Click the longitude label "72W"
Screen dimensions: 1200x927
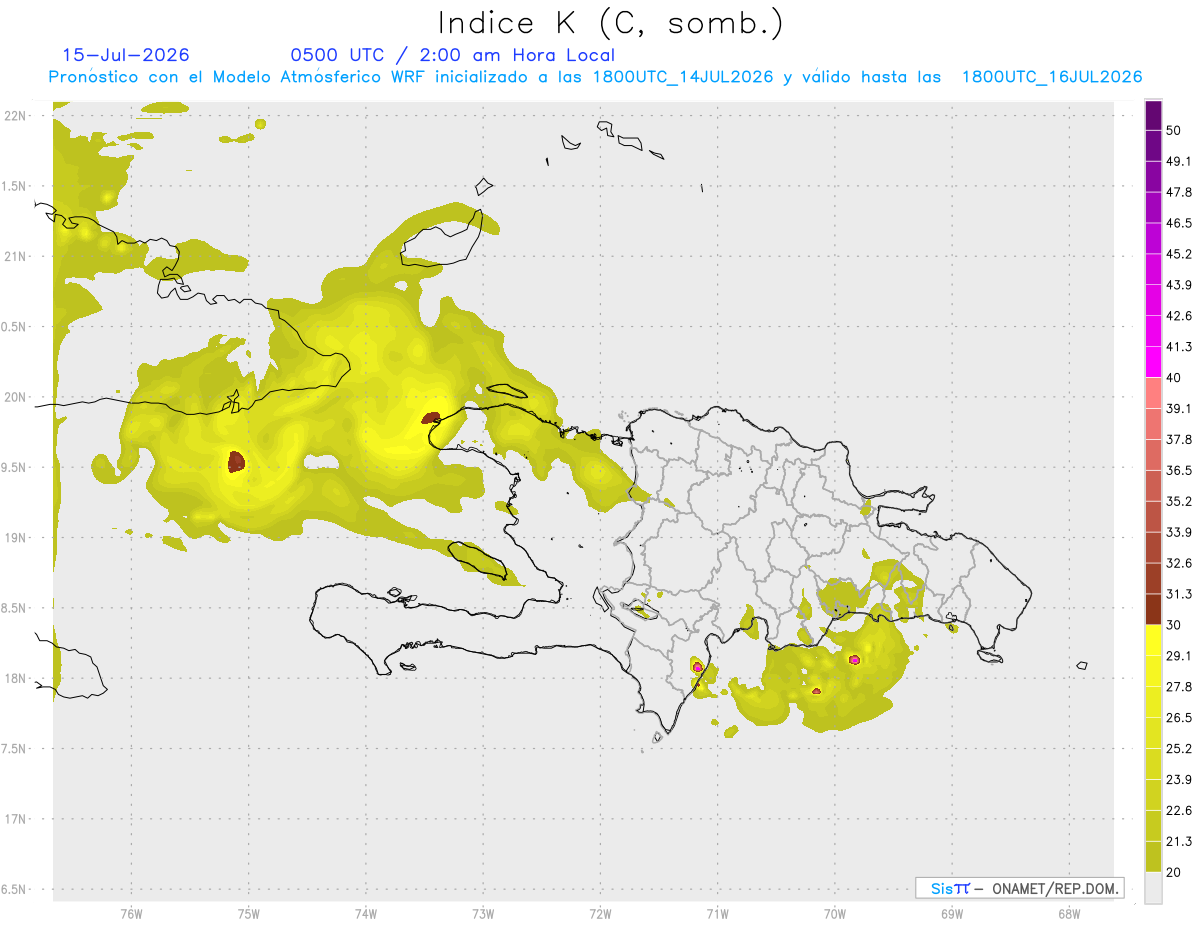coord(600,914)
